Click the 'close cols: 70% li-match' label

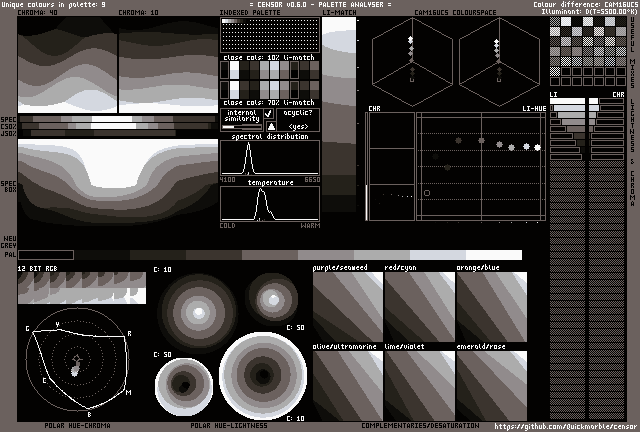pos(269,103)
